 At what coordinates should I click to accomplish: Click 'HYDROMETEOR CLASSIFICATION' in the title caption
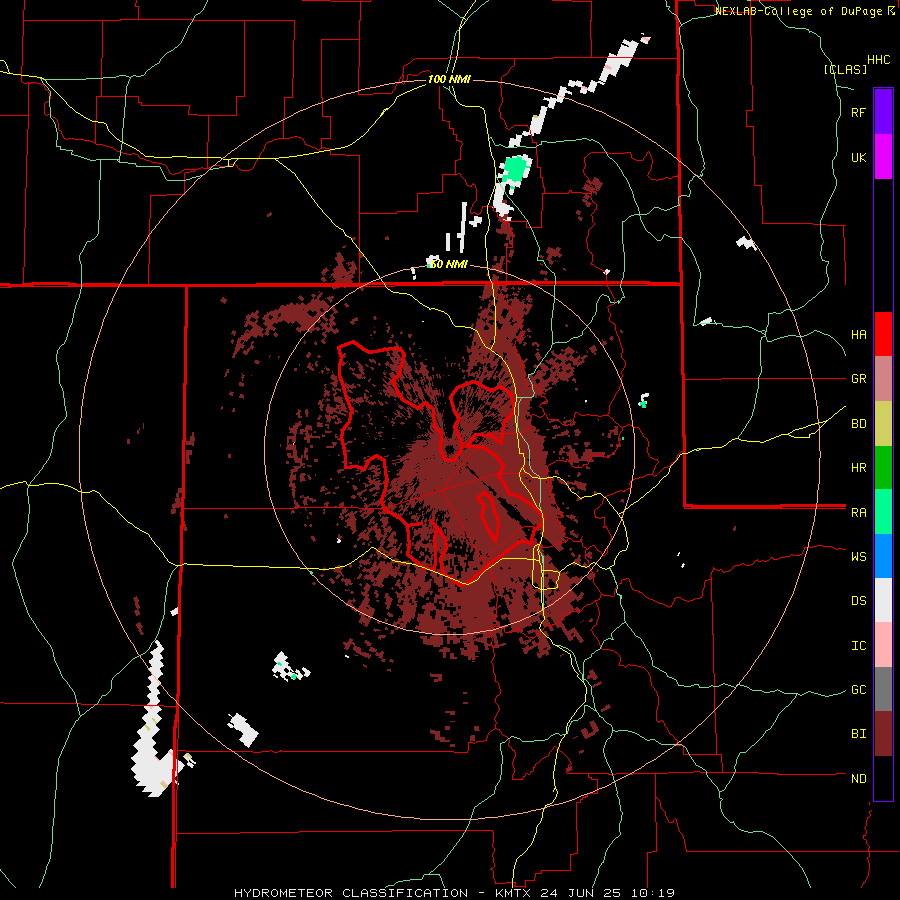[x=351, y=893]
